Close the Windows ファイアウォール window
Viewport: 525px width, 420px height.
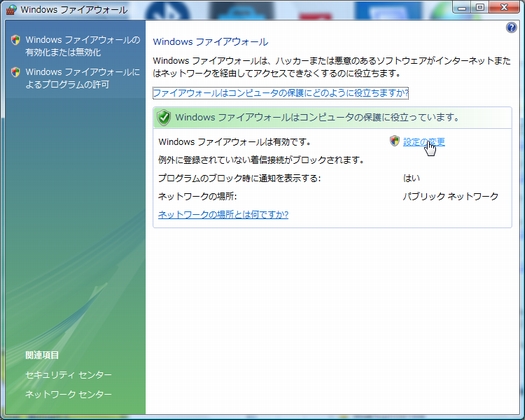tap(504, 7)
